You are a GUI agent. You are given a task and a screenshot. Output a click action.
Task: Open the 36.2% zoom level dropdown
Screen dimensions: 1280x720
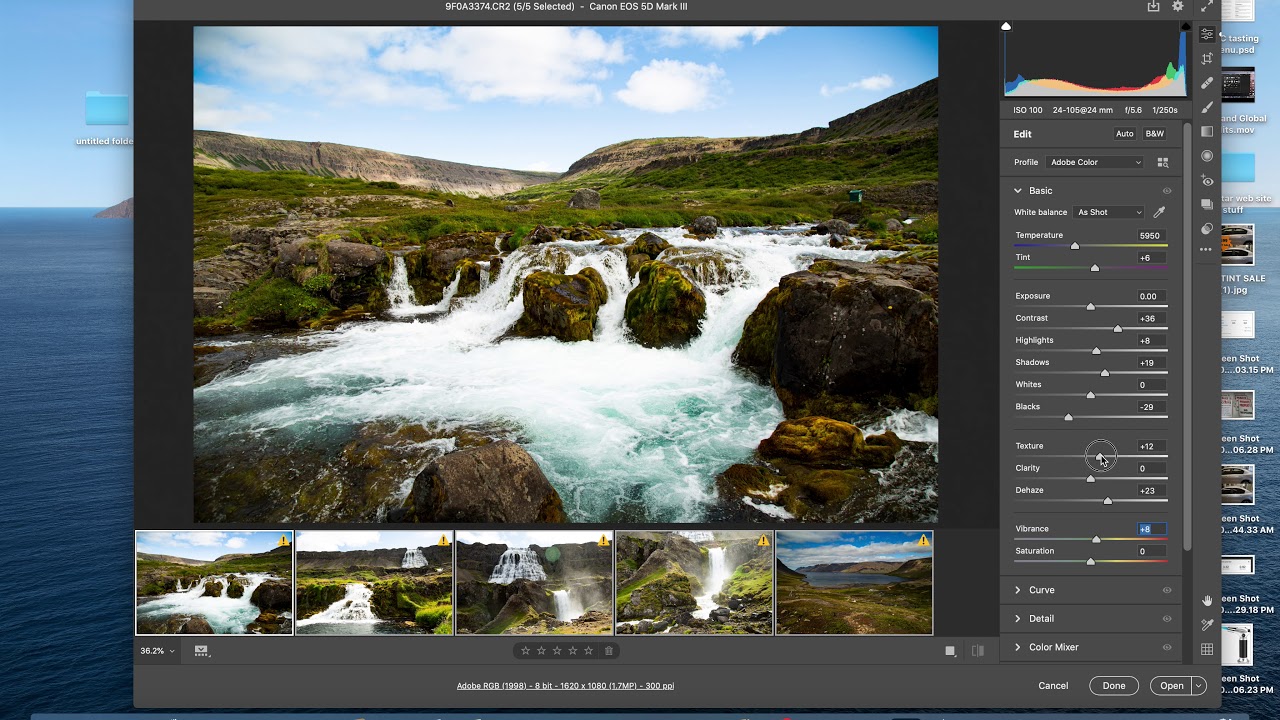click(x=157, y=650)
